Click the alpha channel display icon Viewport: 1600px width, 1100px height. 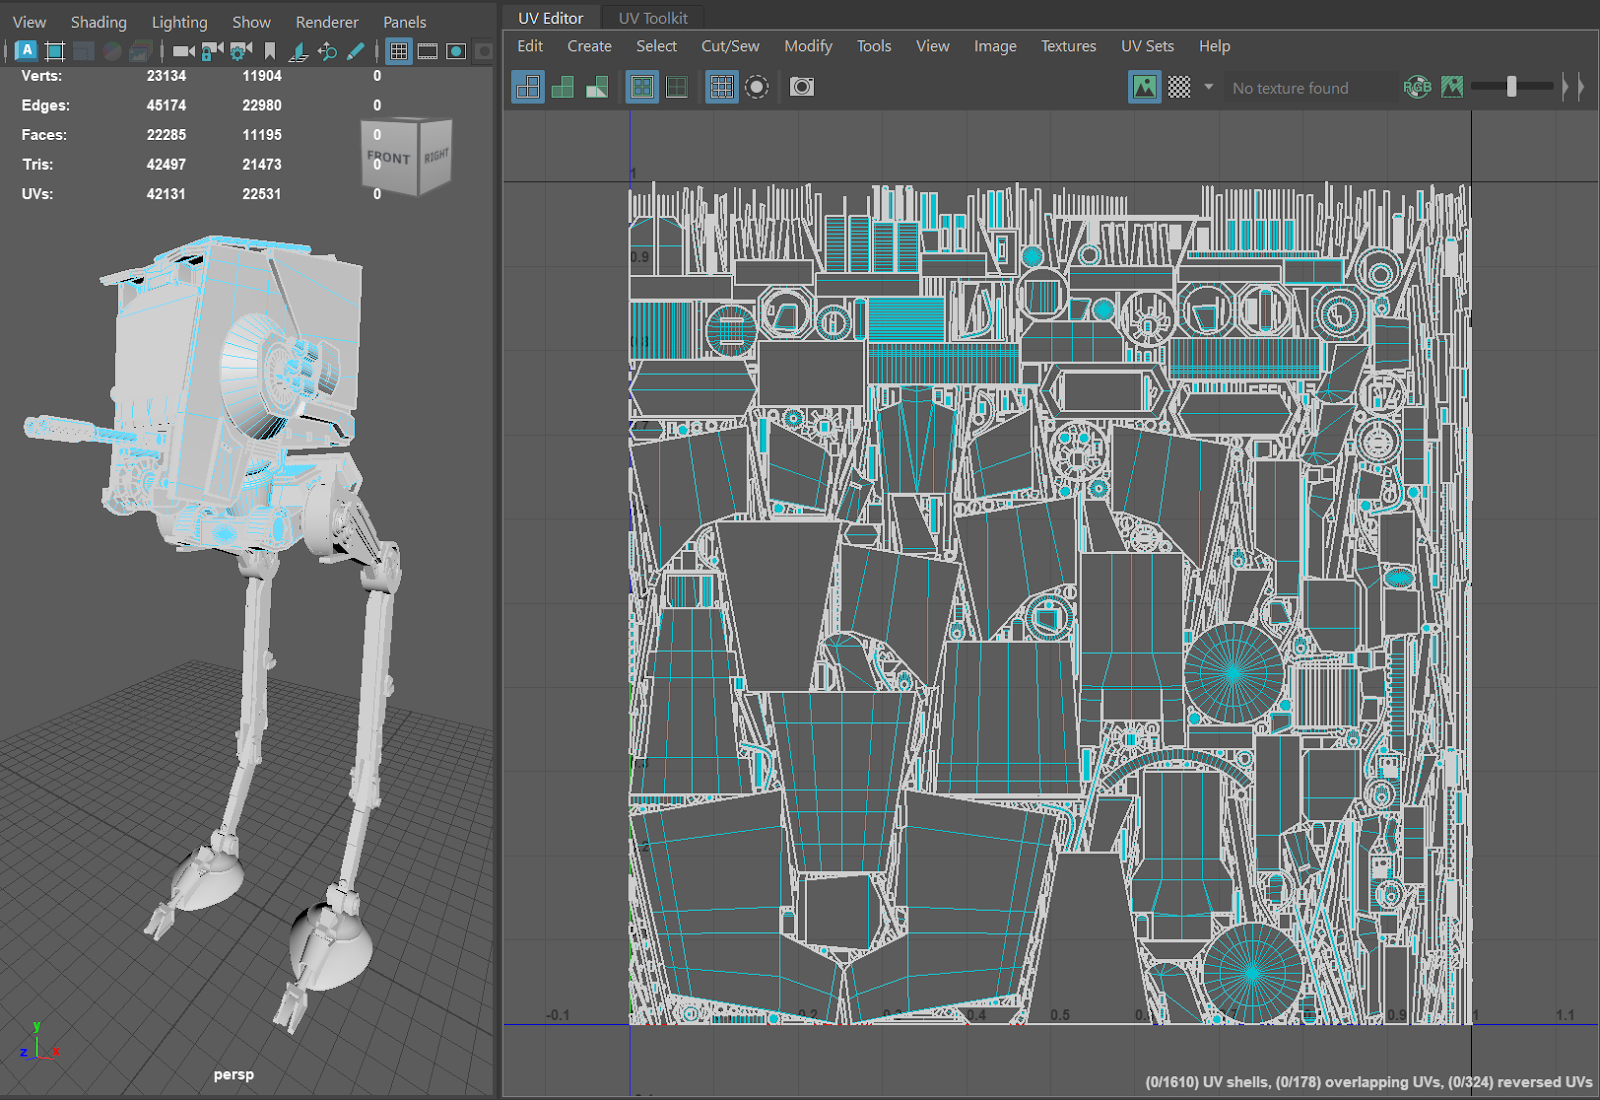tap(1452, 87)
